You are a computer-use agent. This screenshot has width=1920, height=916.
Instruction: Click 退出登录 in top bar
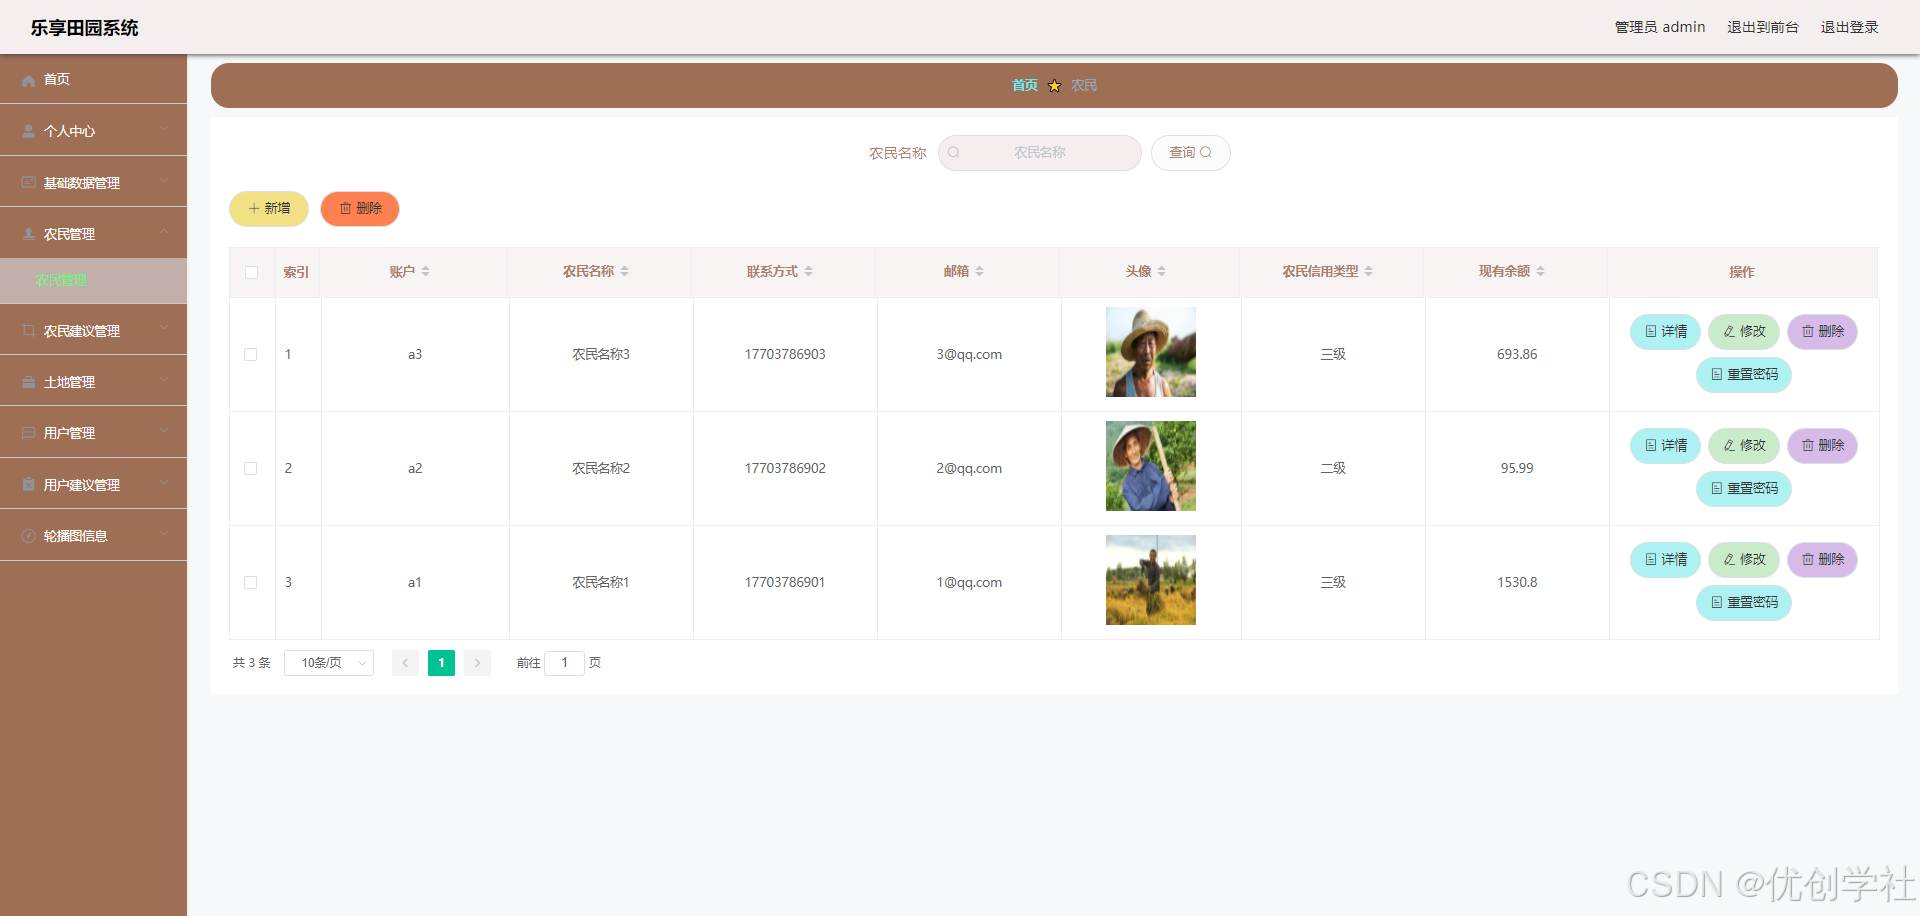(x=1849, y=27)
